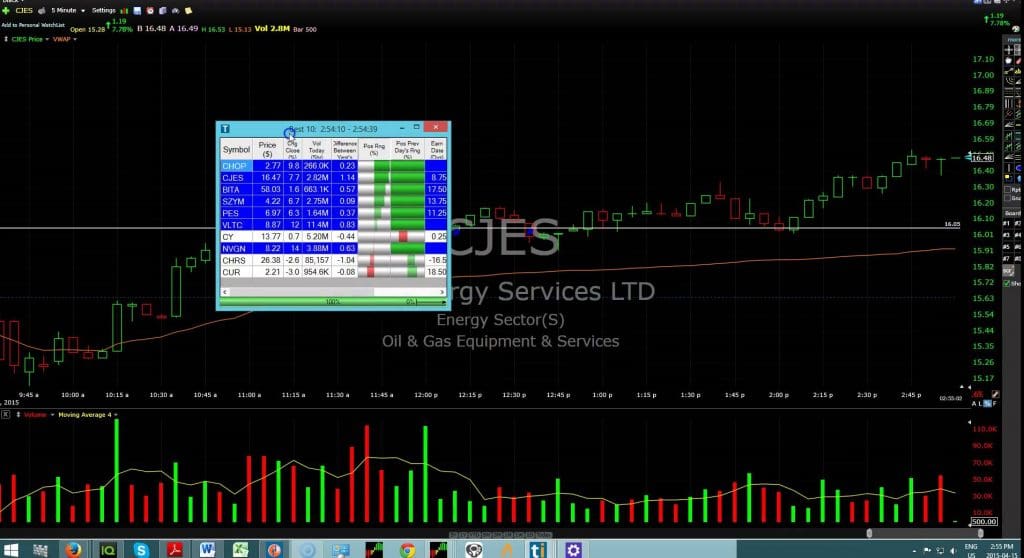This screenshot has height=558, width=1024.
Task: Sort by the Vol Today column header
Action: [x=316, y=149]
